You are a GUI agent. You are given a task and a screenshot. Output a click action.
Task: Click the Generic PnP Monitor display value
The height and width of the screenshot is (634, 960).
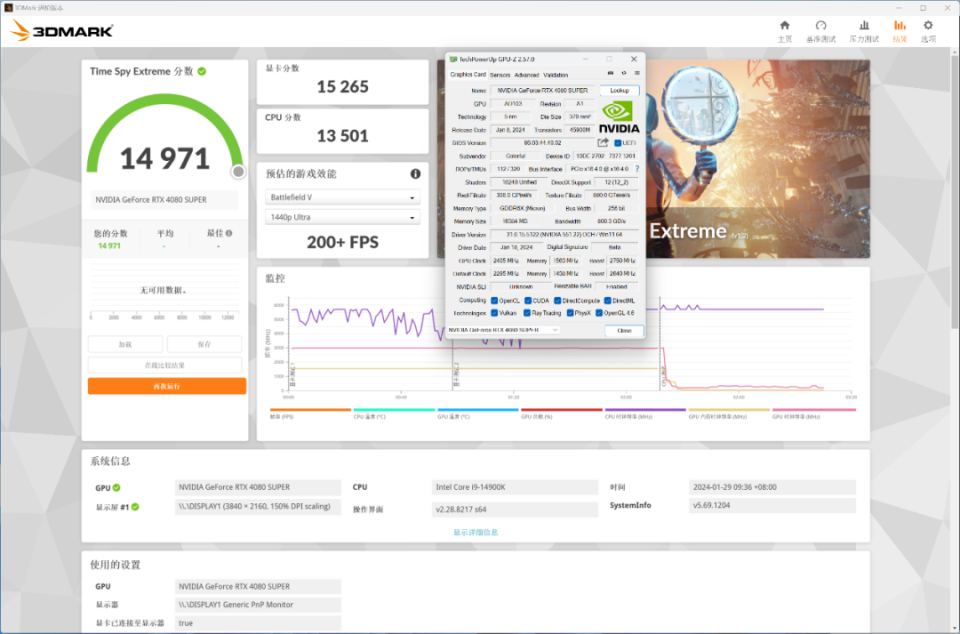[258, 605]
